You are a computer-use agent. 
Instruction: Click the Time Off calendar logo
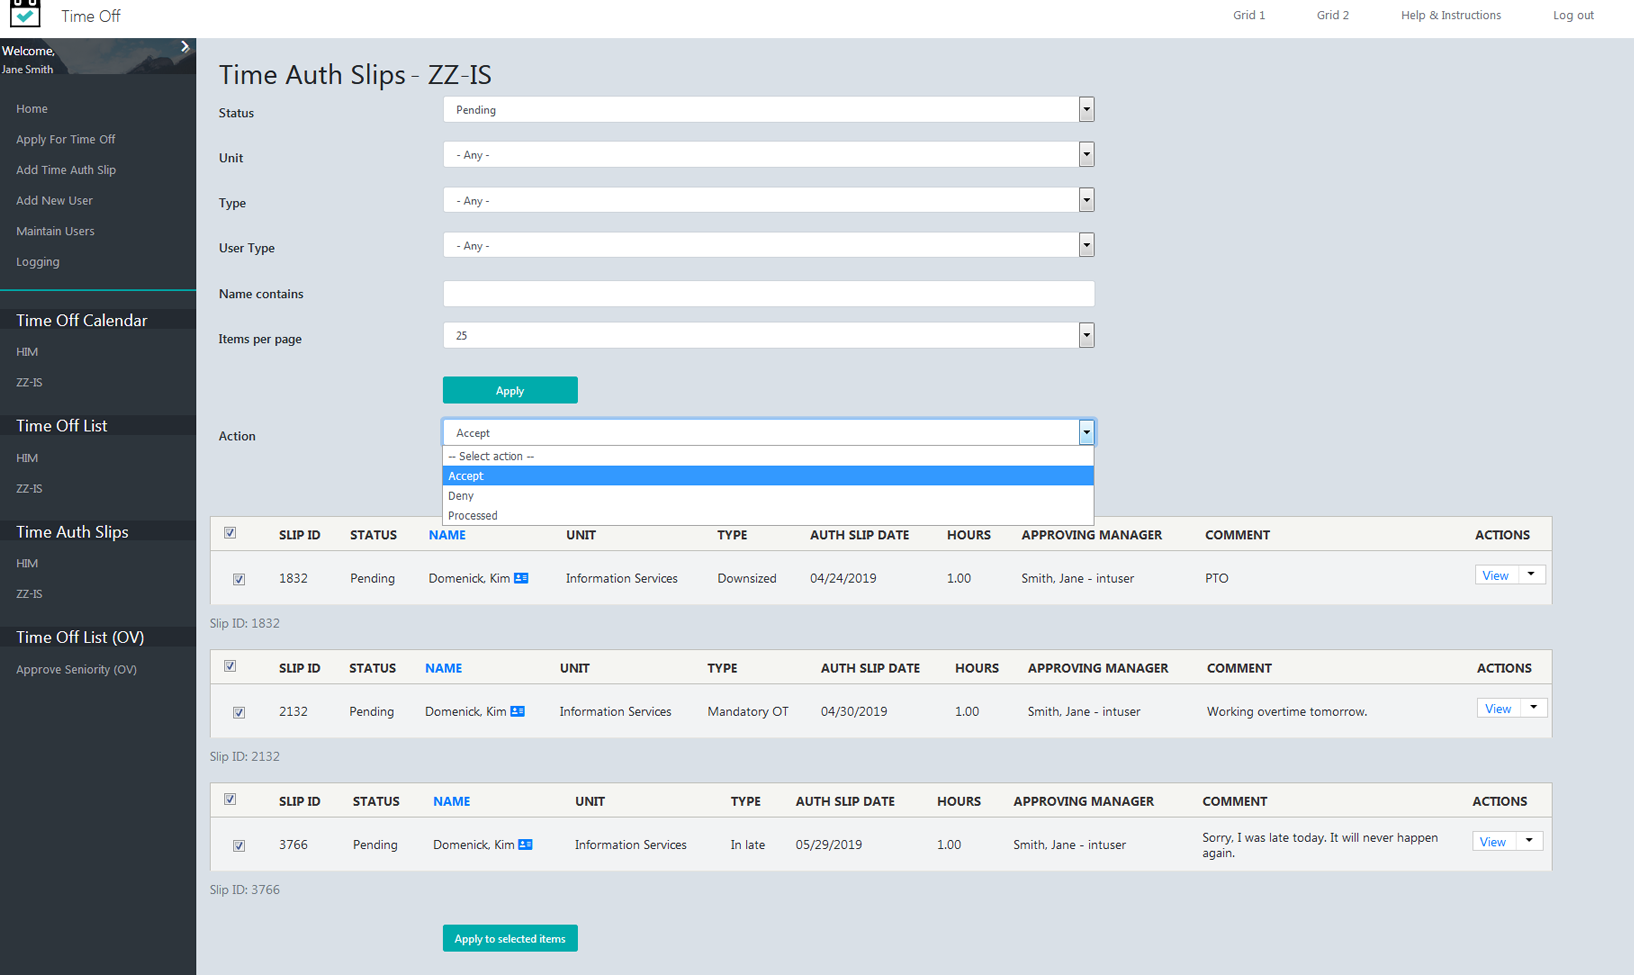pyautogui.click(x=24, y=15)
